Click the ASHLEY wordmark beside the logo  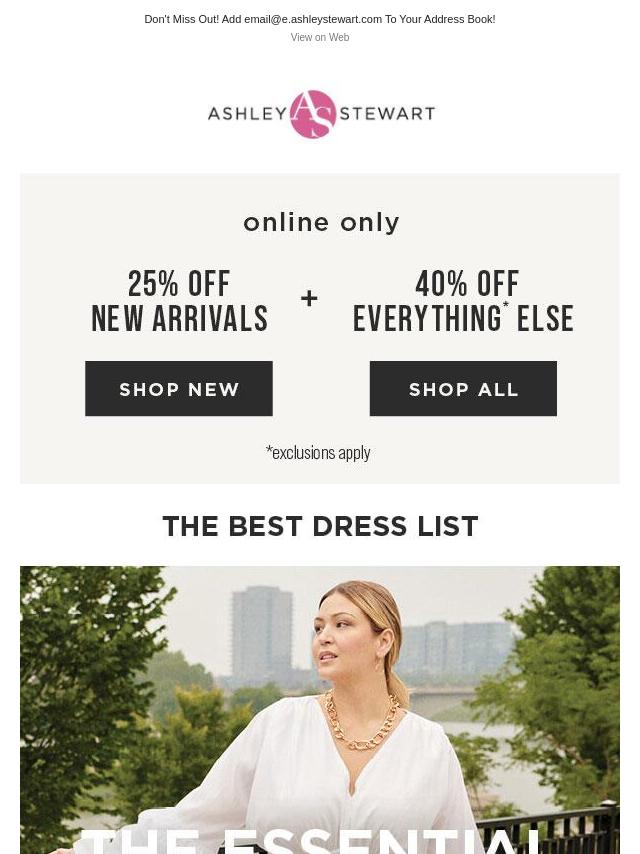(247, 114)
